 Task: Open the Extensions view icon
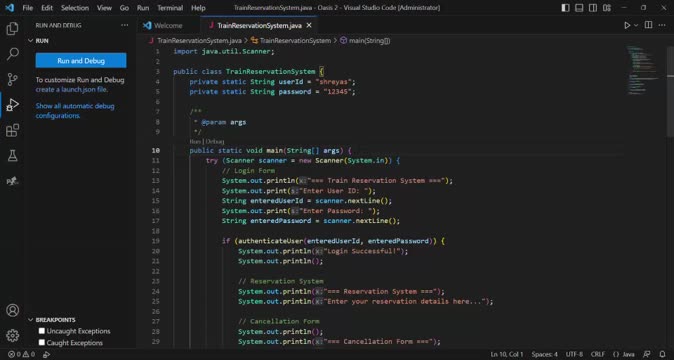tap(12, 130)
